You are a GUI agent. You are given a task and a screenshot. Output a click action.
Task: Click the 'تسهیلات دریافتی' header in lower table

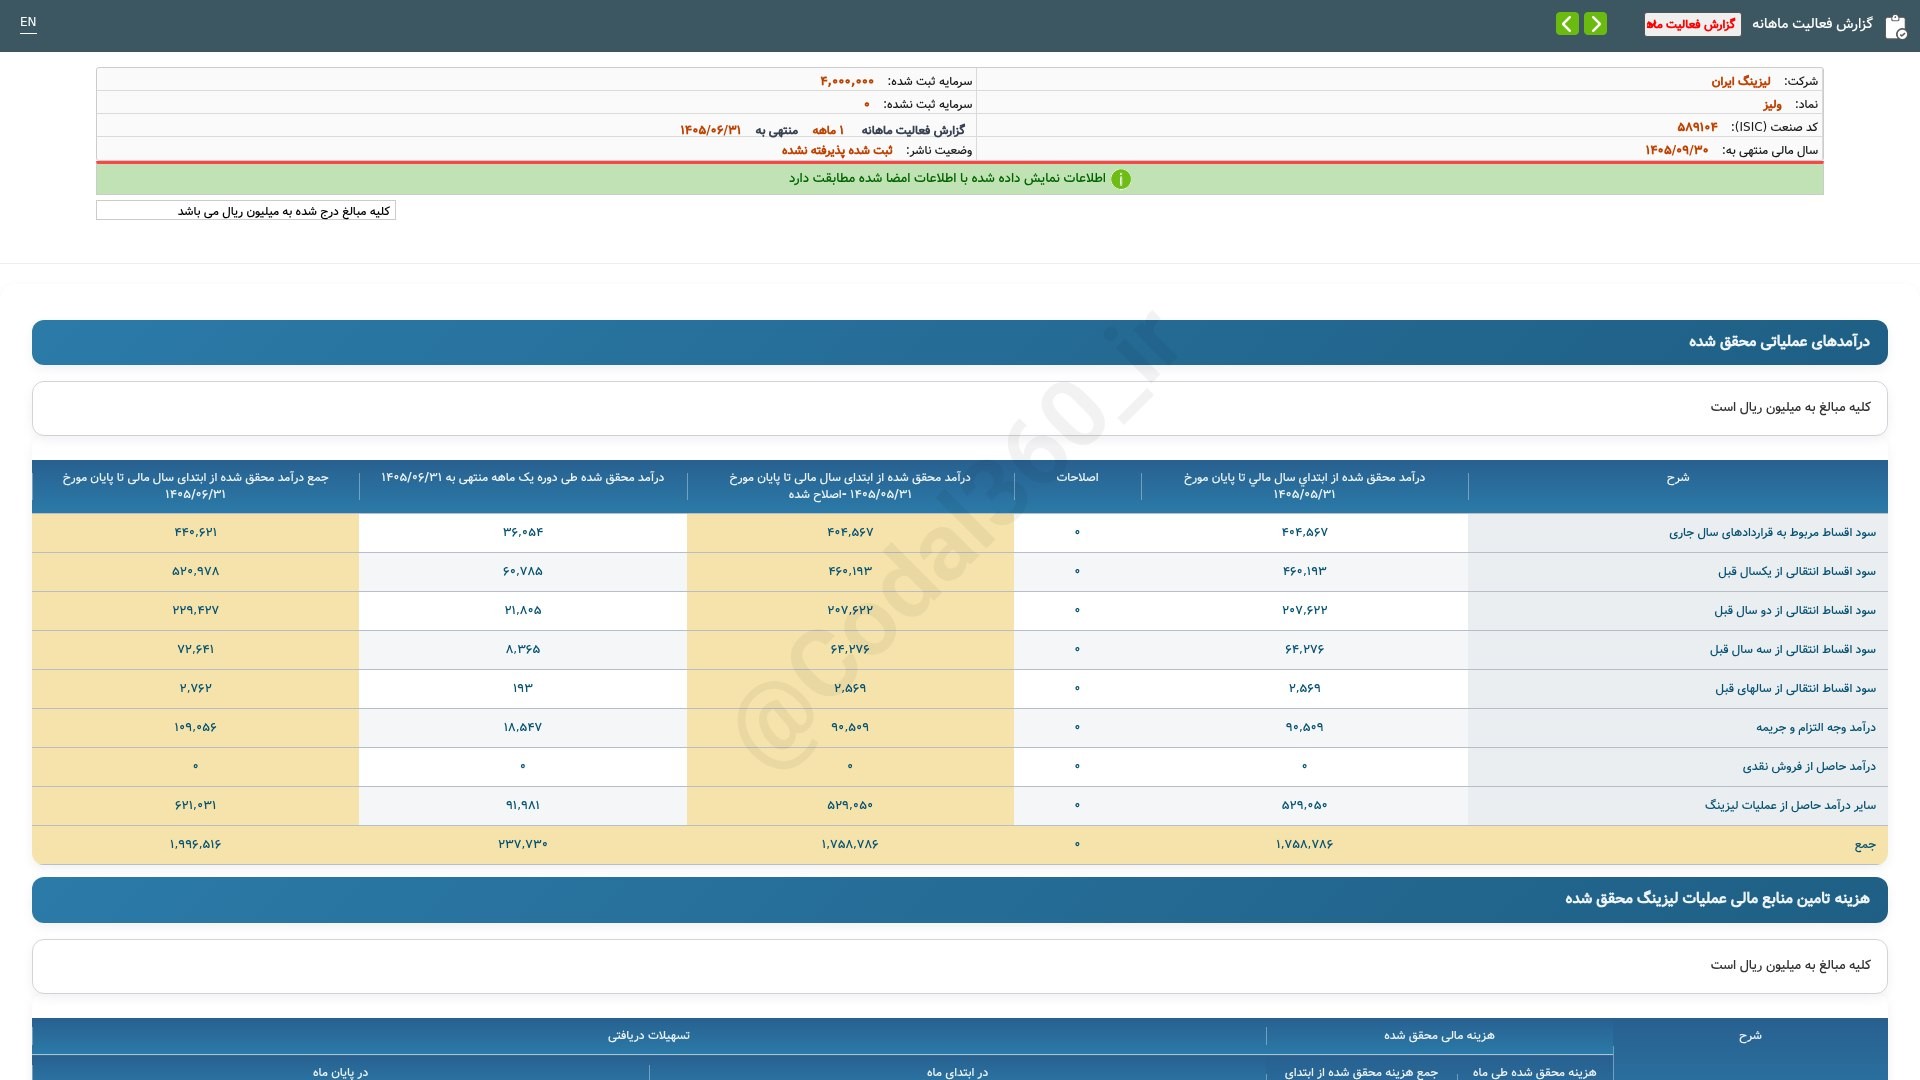(x=648, y=1036)
